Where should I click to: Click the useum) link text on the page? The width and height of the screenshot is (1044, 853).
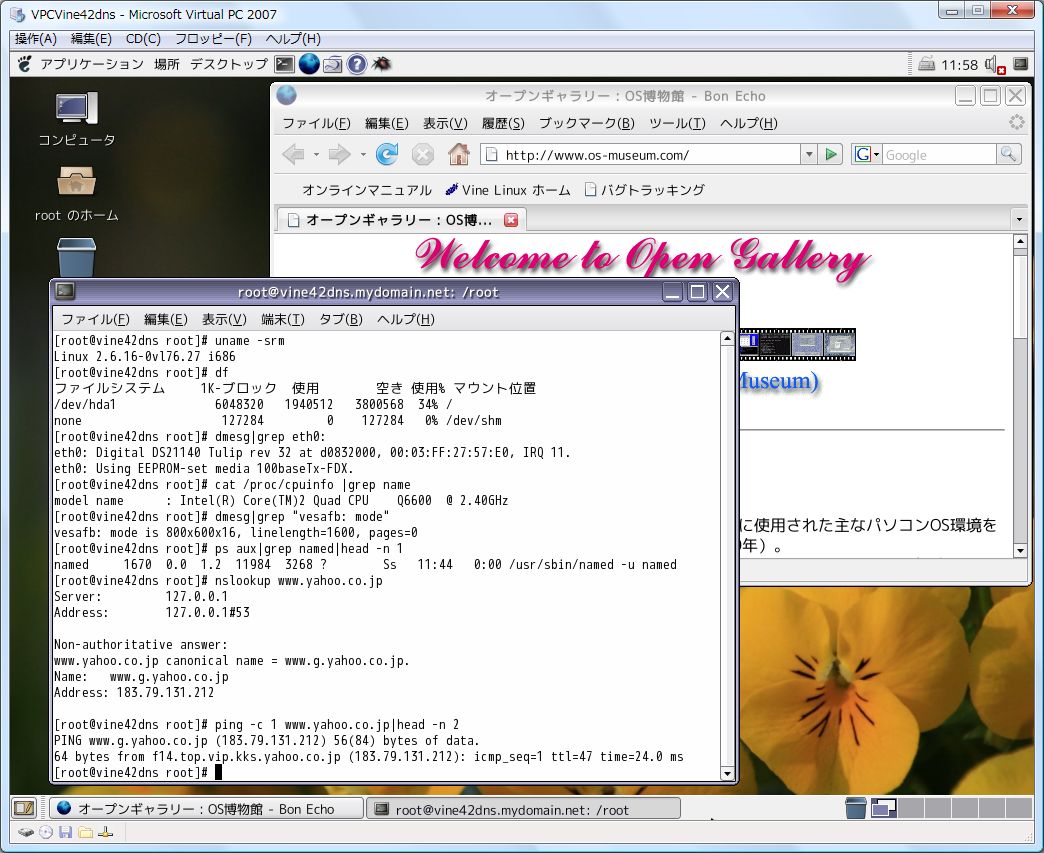pyautogui.click(x=778, y=381)
